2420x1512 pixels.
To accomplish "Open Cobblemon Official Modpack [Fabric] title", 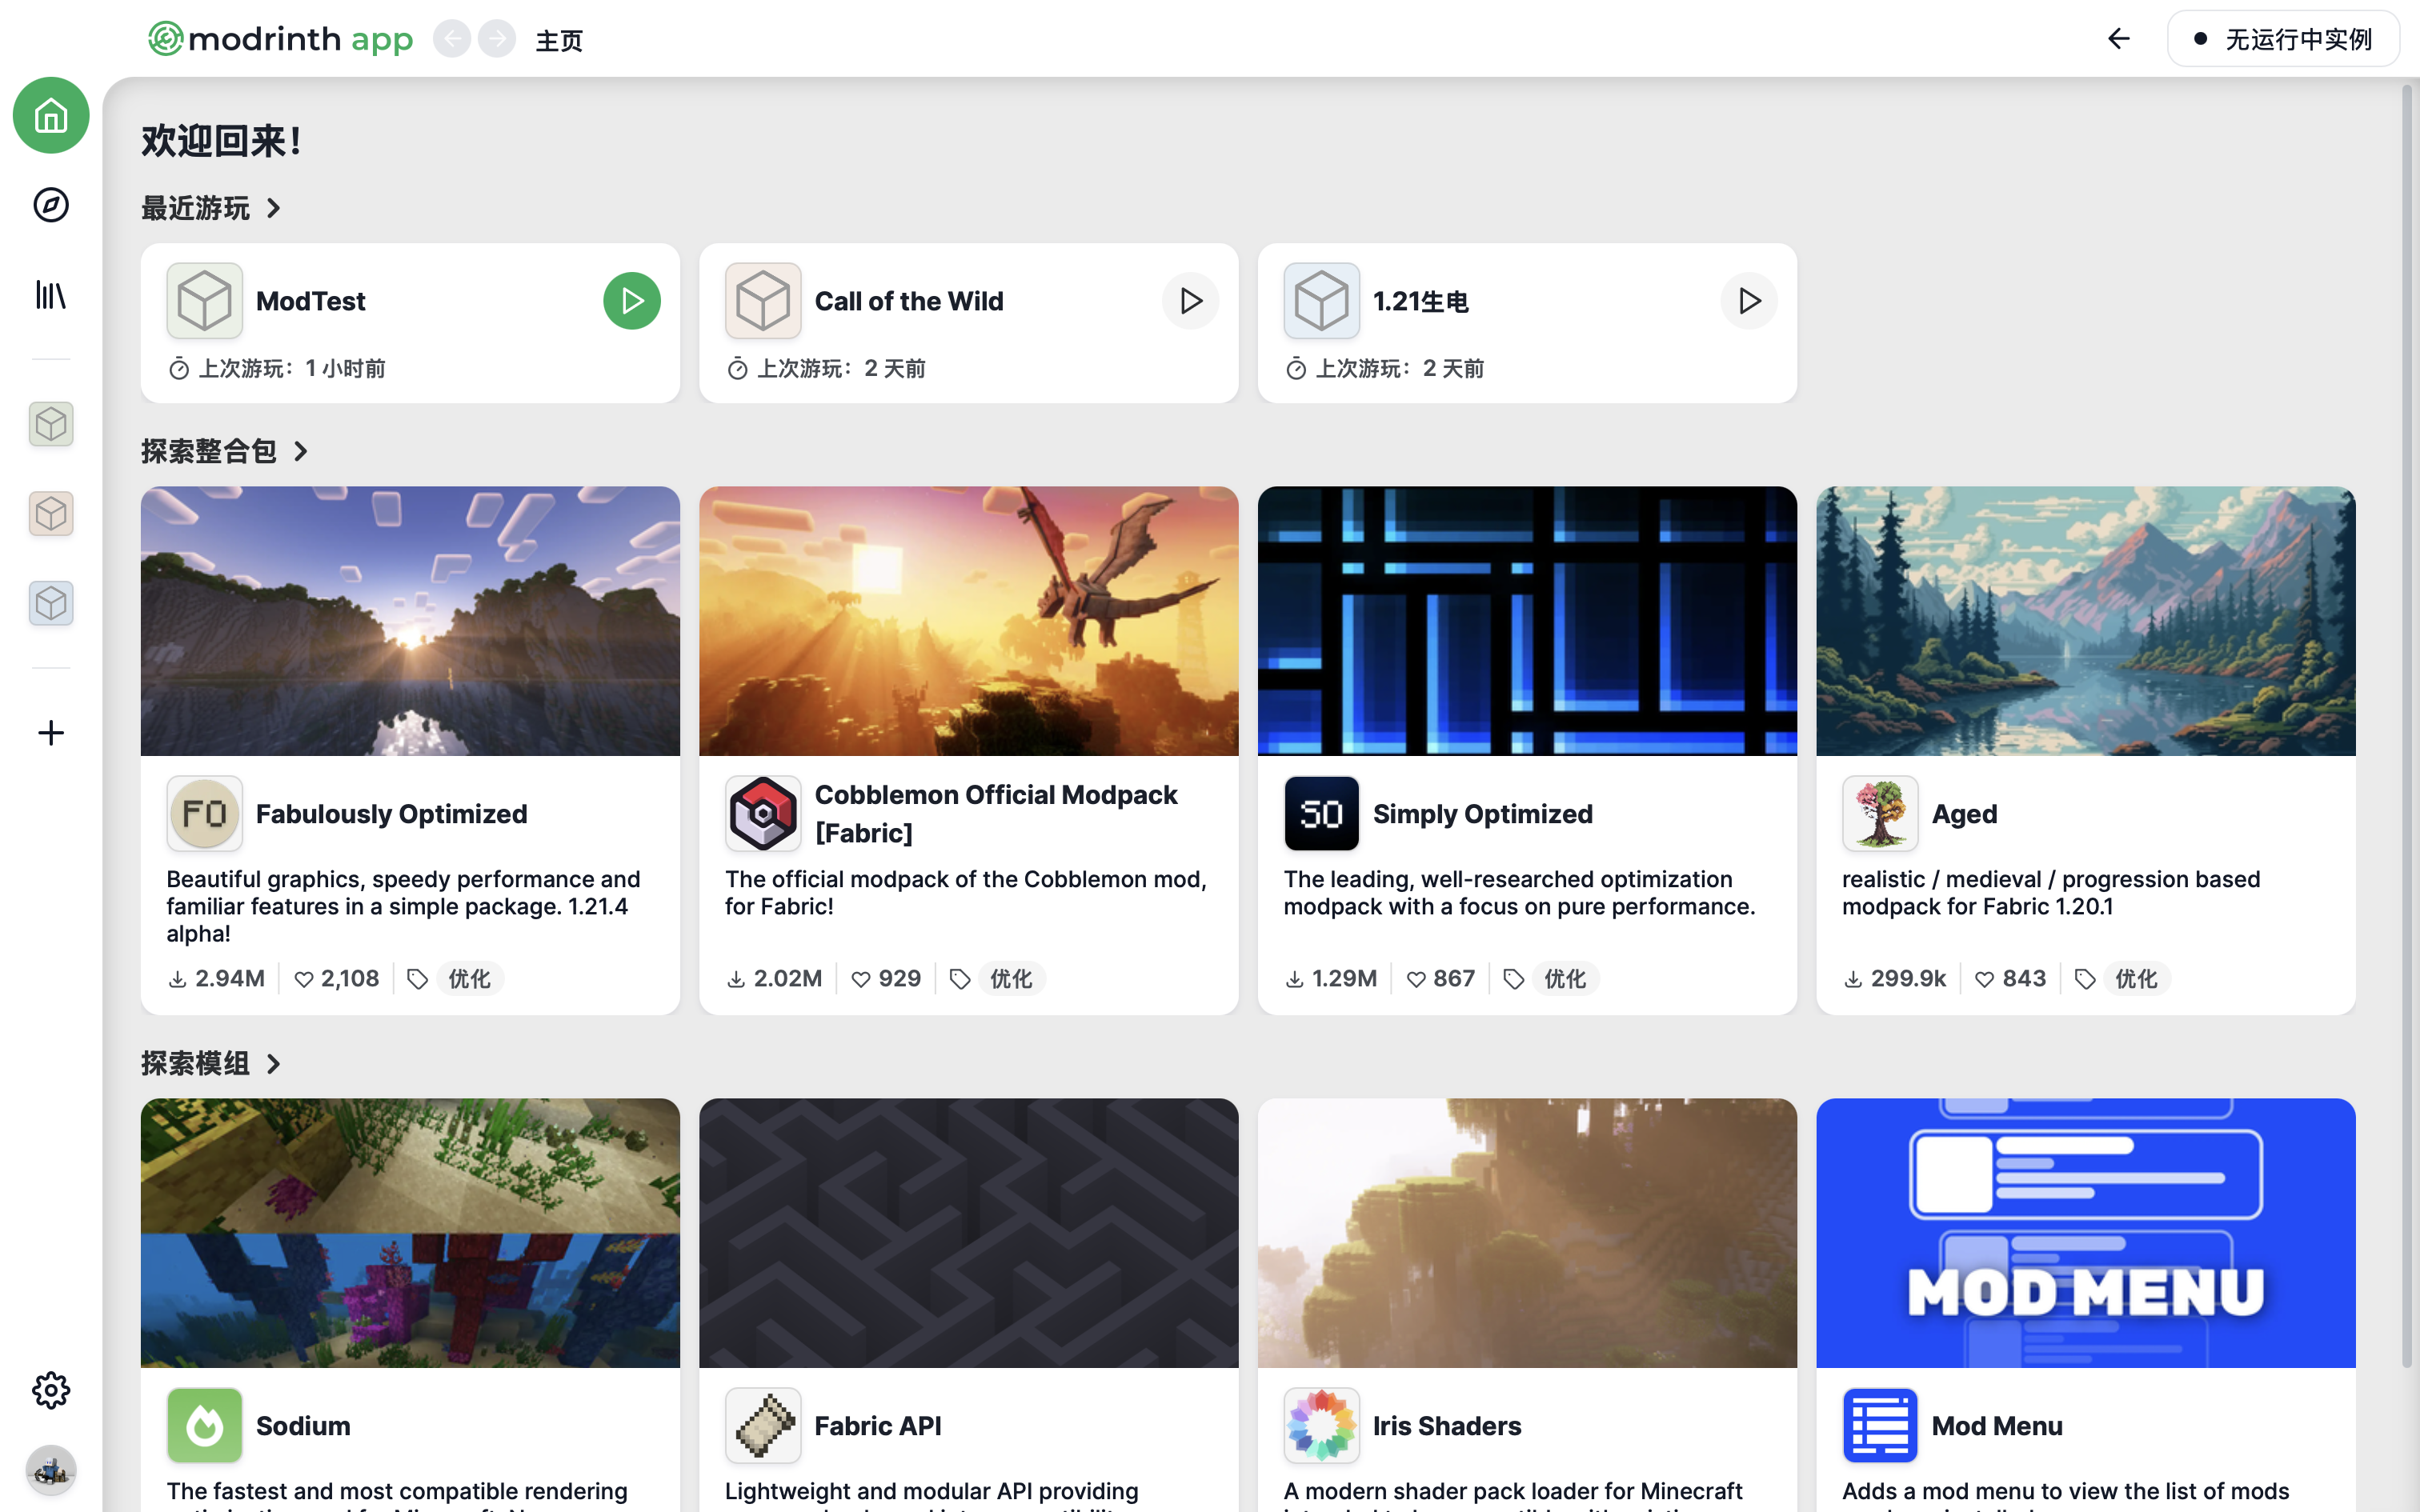I will pyautogui.click(x=996, y=814).
